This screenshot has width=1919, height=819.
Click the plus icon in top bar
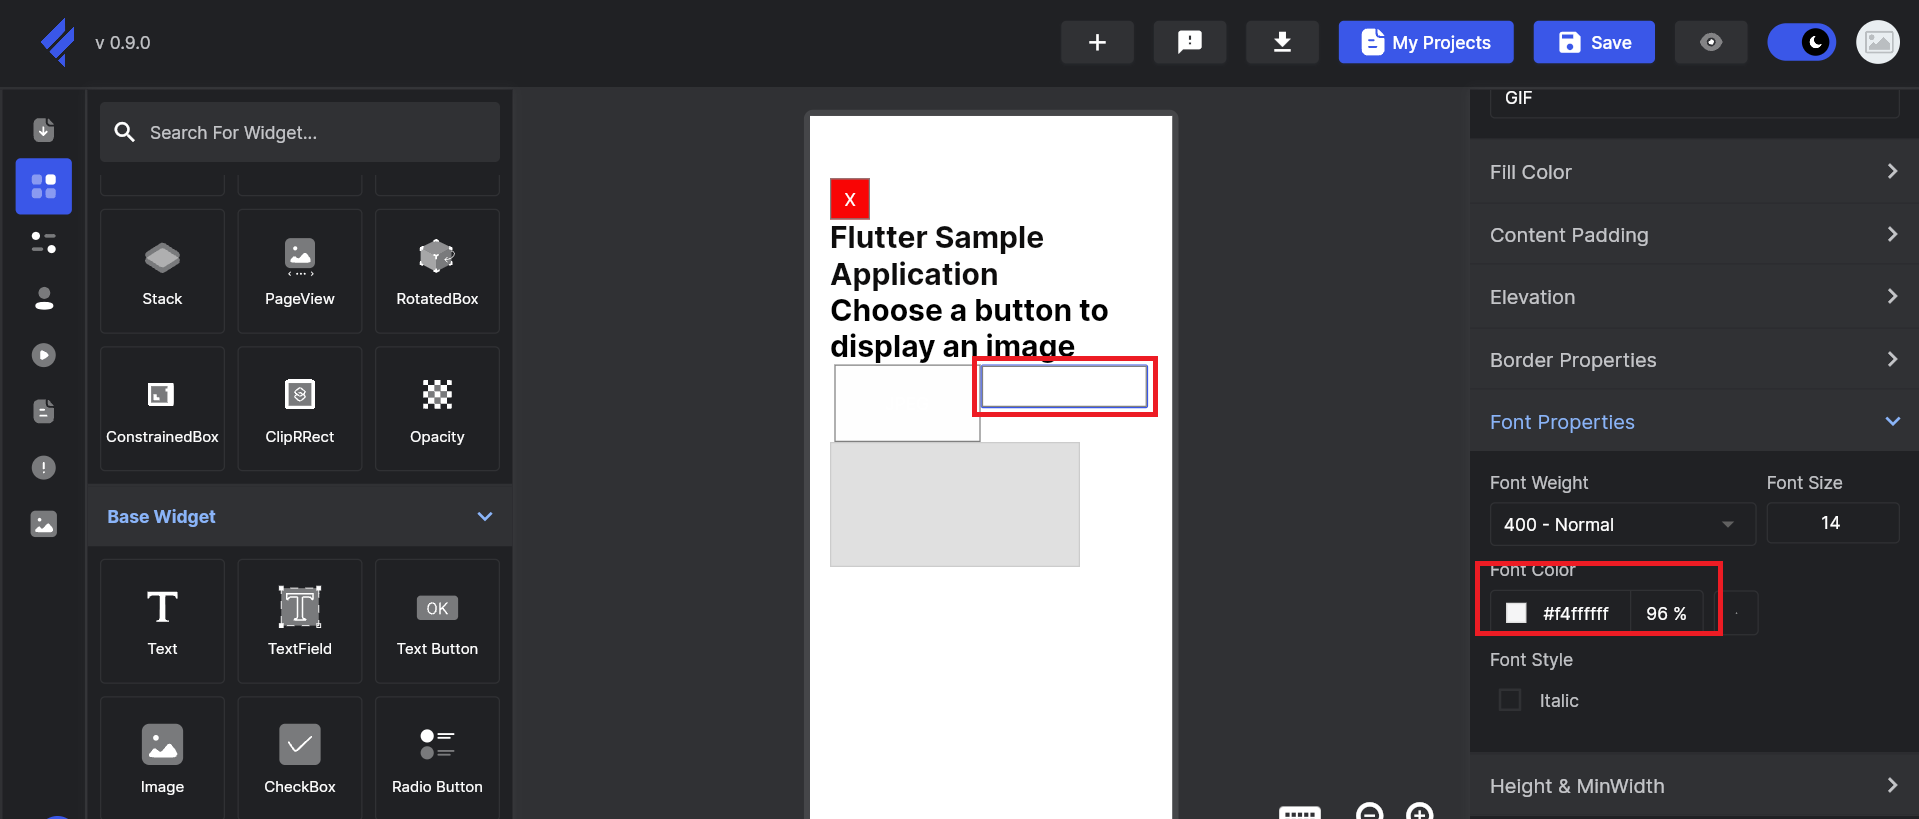[x=1097, y=42]
